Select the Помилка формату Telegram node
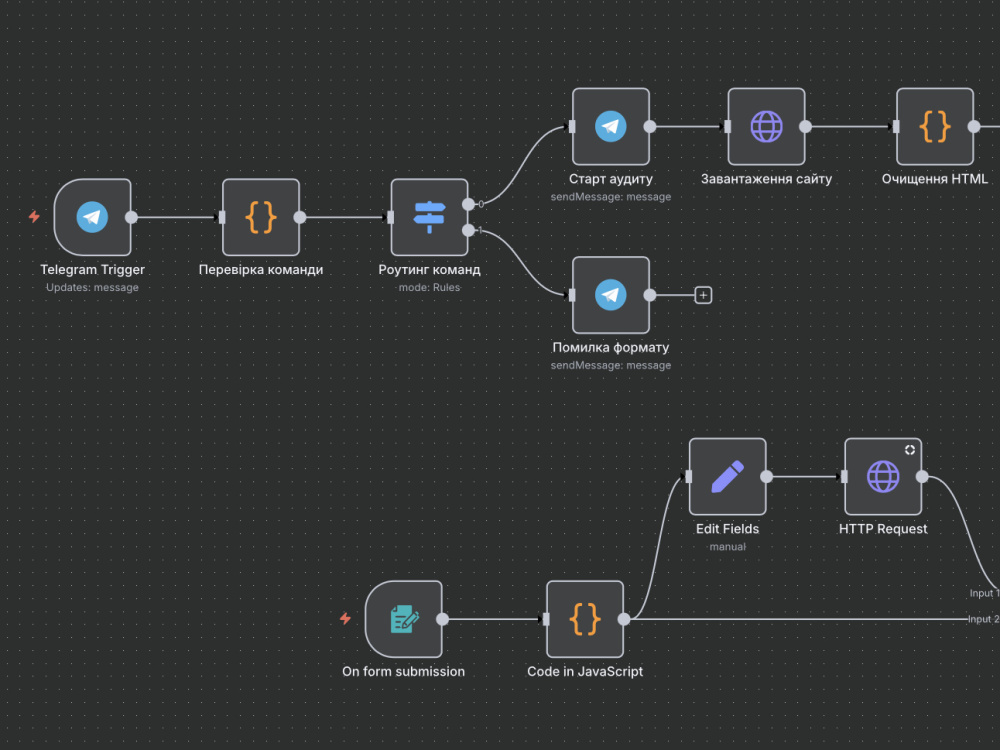This screenshot has width=1000, height=750. 610,295
